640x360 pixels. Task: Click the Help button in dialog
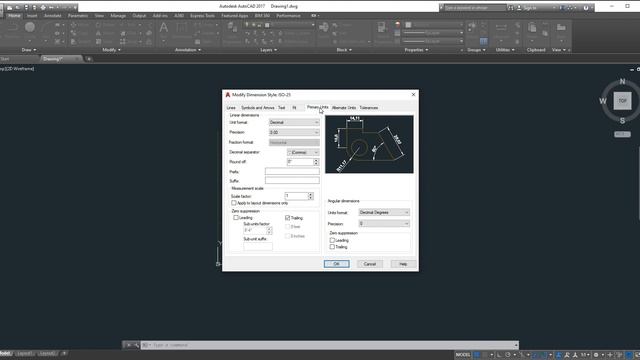tap(403, 264)
